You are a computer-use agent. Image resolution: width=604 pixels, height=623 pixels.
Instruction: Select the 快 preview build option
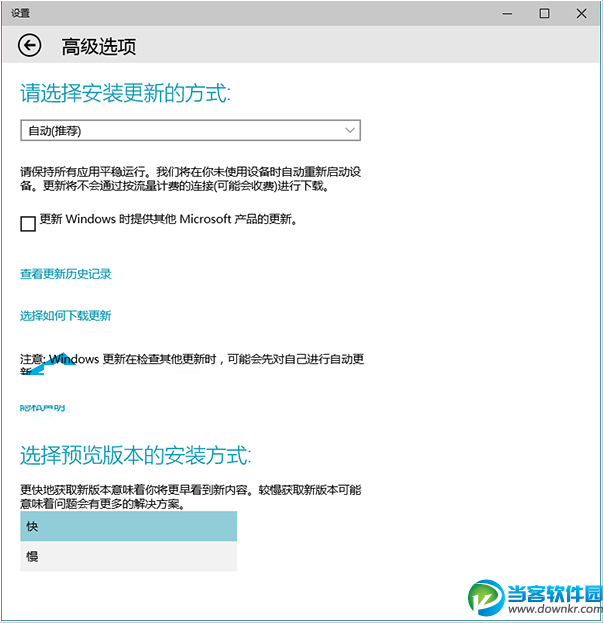pyautogui.click(x=128, y=526)
